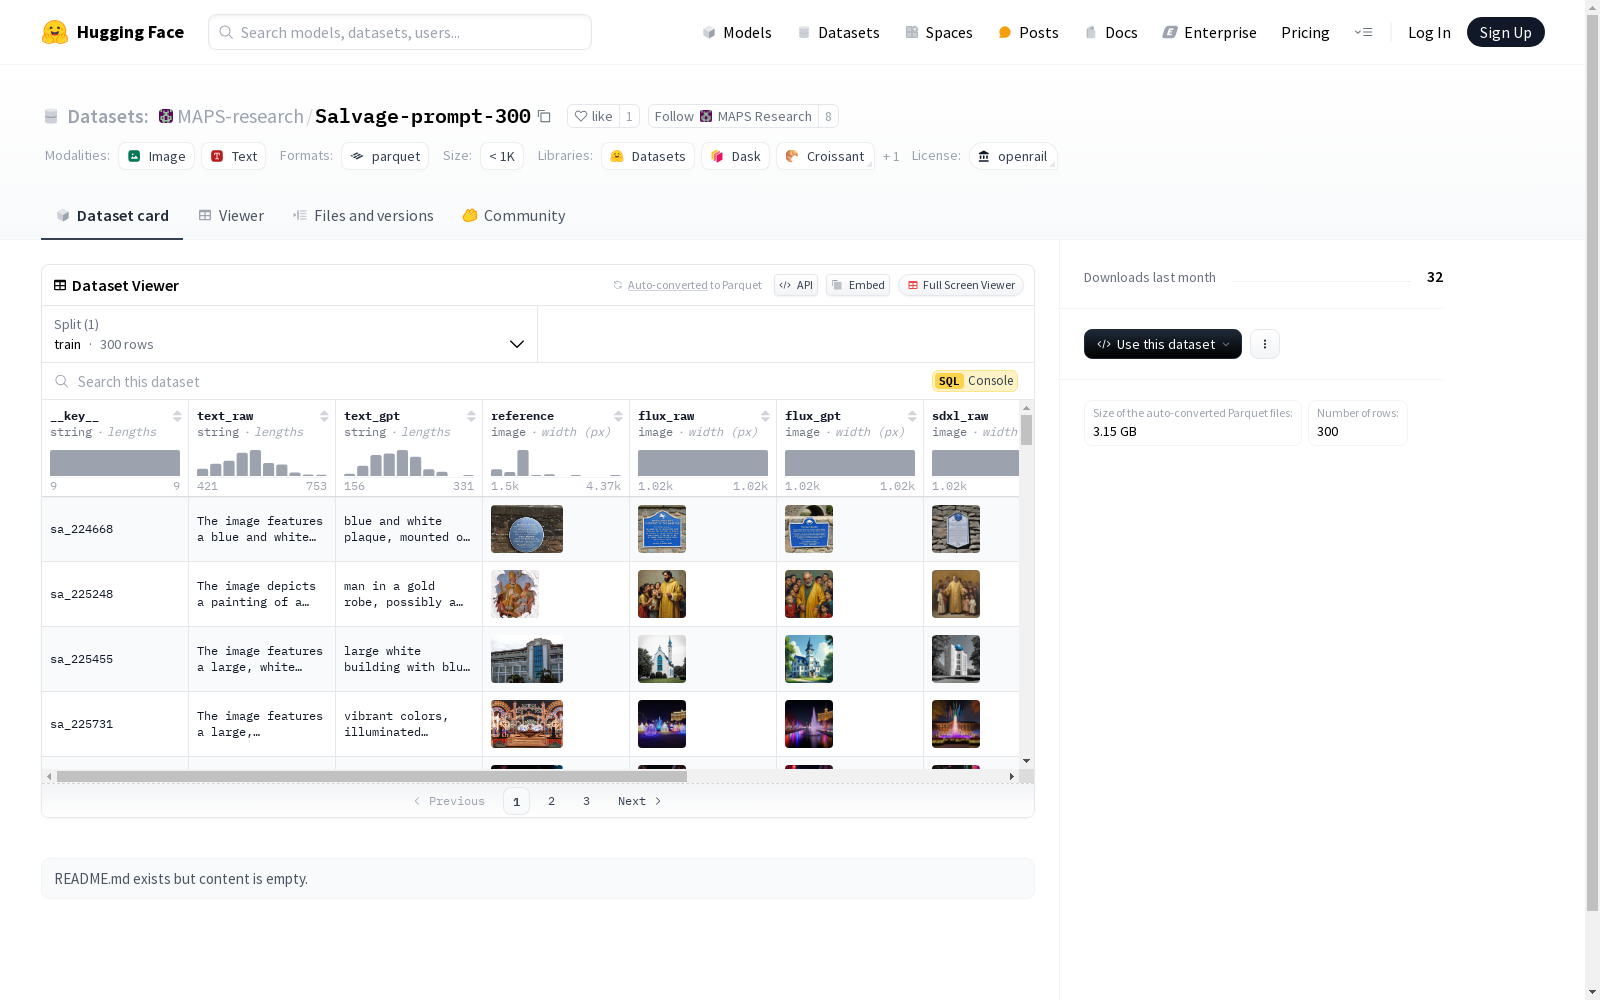1600x1000 pixels.
Task: Click the Embed button
Action: (858, 285)
